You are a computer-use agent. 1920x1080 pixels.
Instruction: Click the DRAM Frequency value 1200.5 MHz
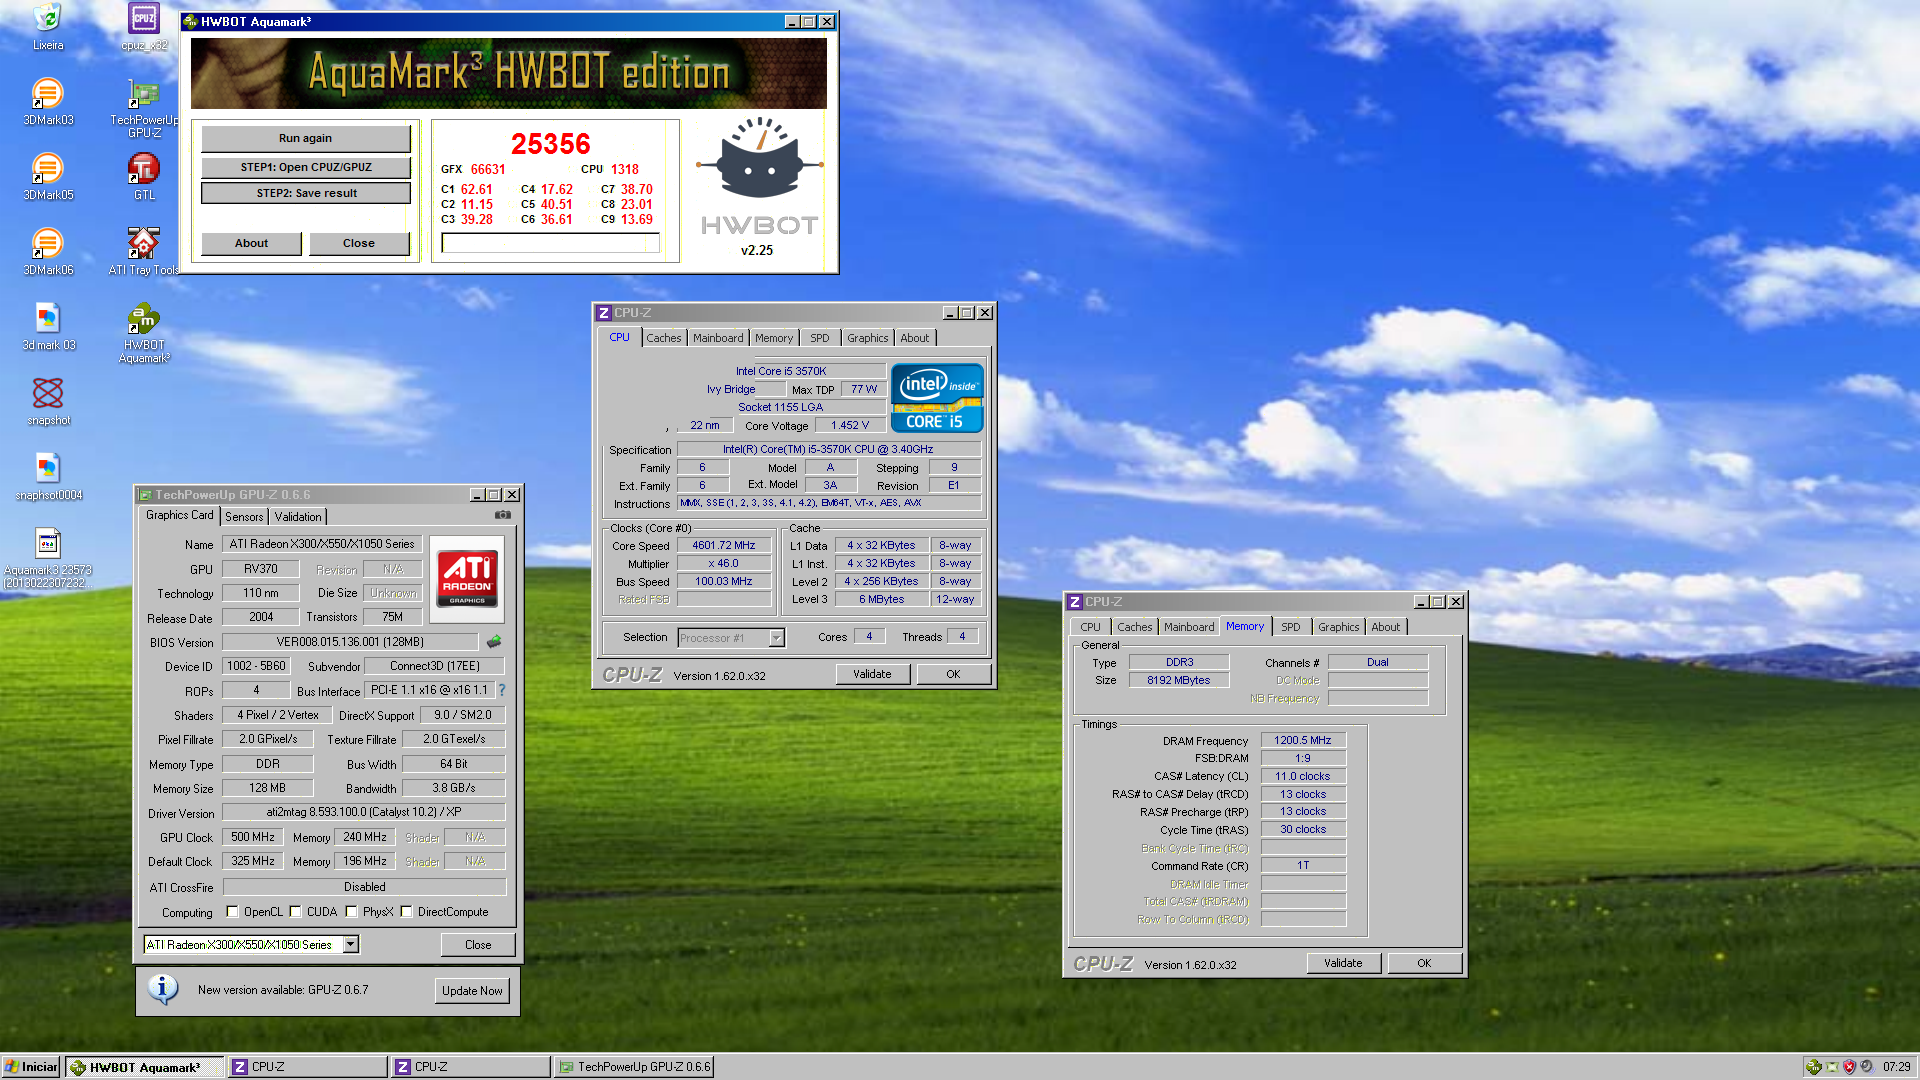[1303, 740]
